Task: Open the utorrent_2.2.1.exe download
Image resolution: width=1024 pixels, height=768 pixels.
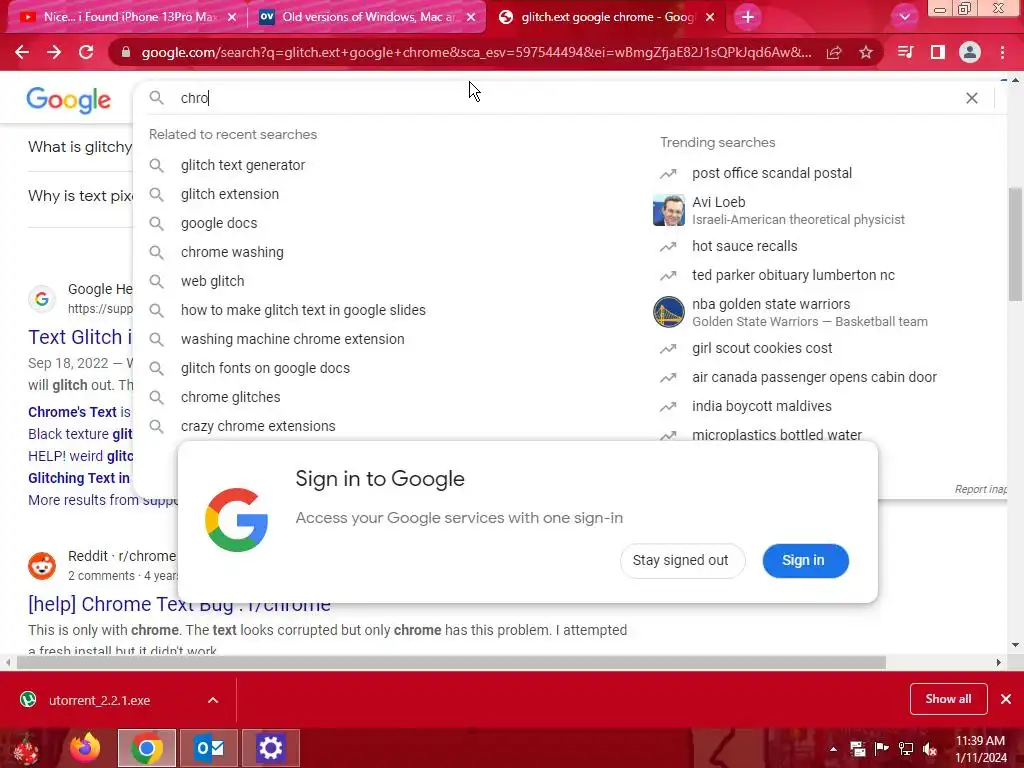Action: tap(99, 700)
